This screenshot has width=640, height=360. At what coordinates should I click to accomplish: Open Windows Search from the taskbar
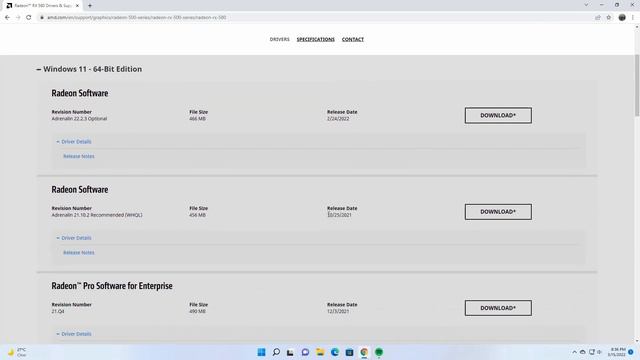(276, 352)
